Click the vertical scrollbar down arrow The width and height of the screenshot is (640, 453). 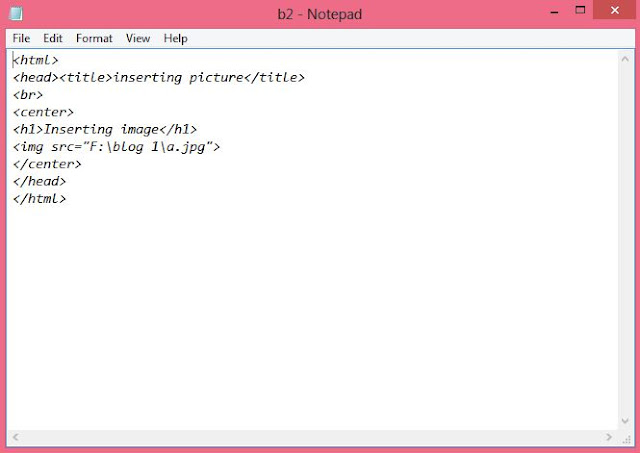pyautogui.click(x=625, y=420)
